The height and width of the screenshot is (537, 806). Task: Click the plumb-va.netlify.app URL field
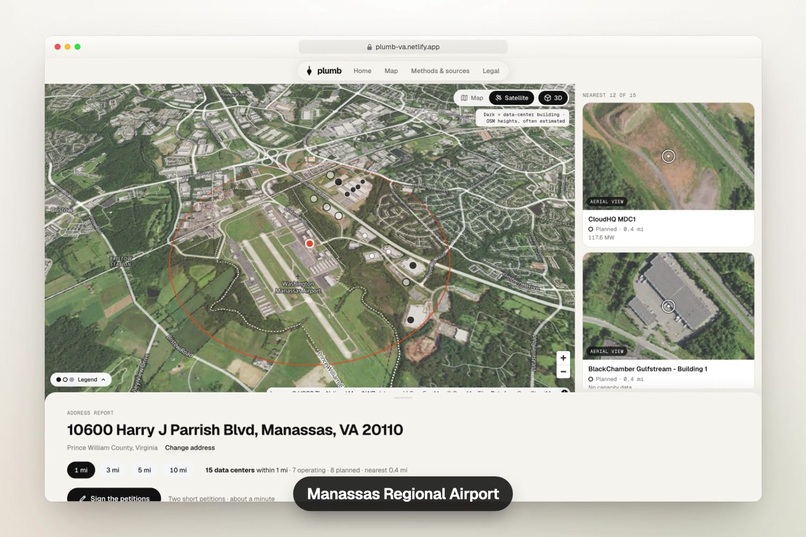[x=403, y=47]
